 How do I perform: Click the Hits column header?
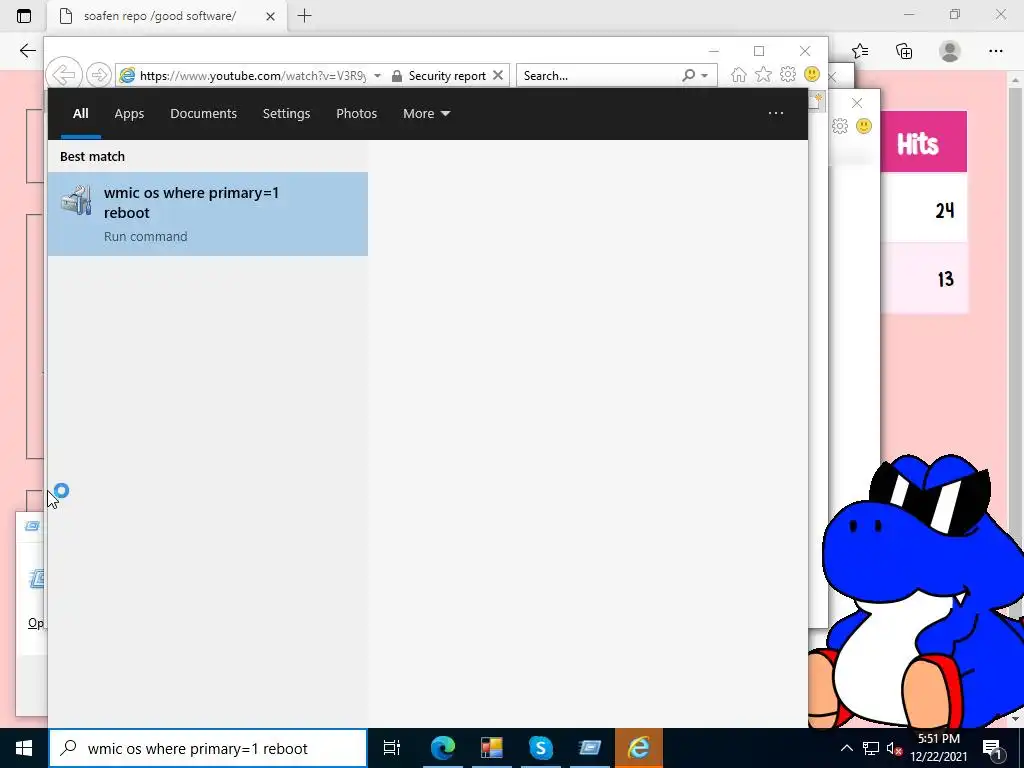tap(918, 144)
